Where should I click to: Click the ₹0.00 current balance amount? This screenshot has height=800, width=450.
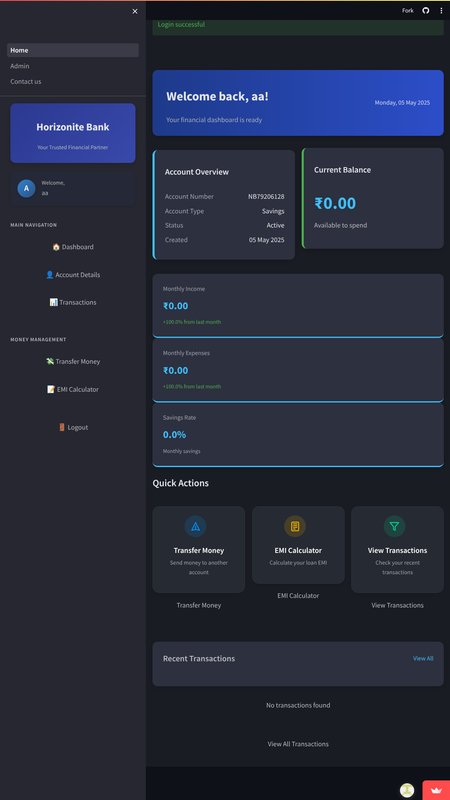click(x=335, y=203)
